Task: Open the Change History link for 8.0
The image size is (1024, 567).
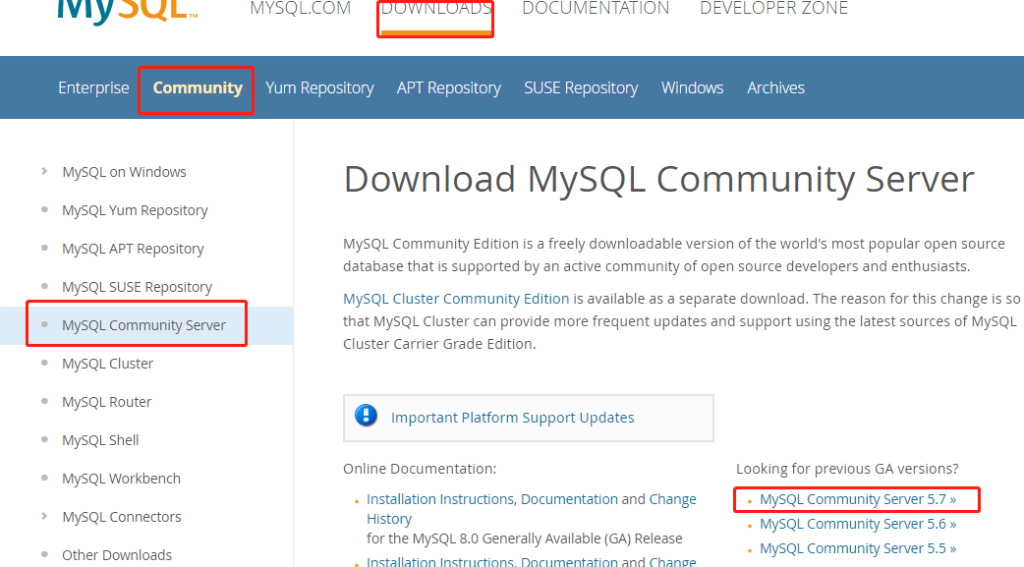Action: coord(532,509)
